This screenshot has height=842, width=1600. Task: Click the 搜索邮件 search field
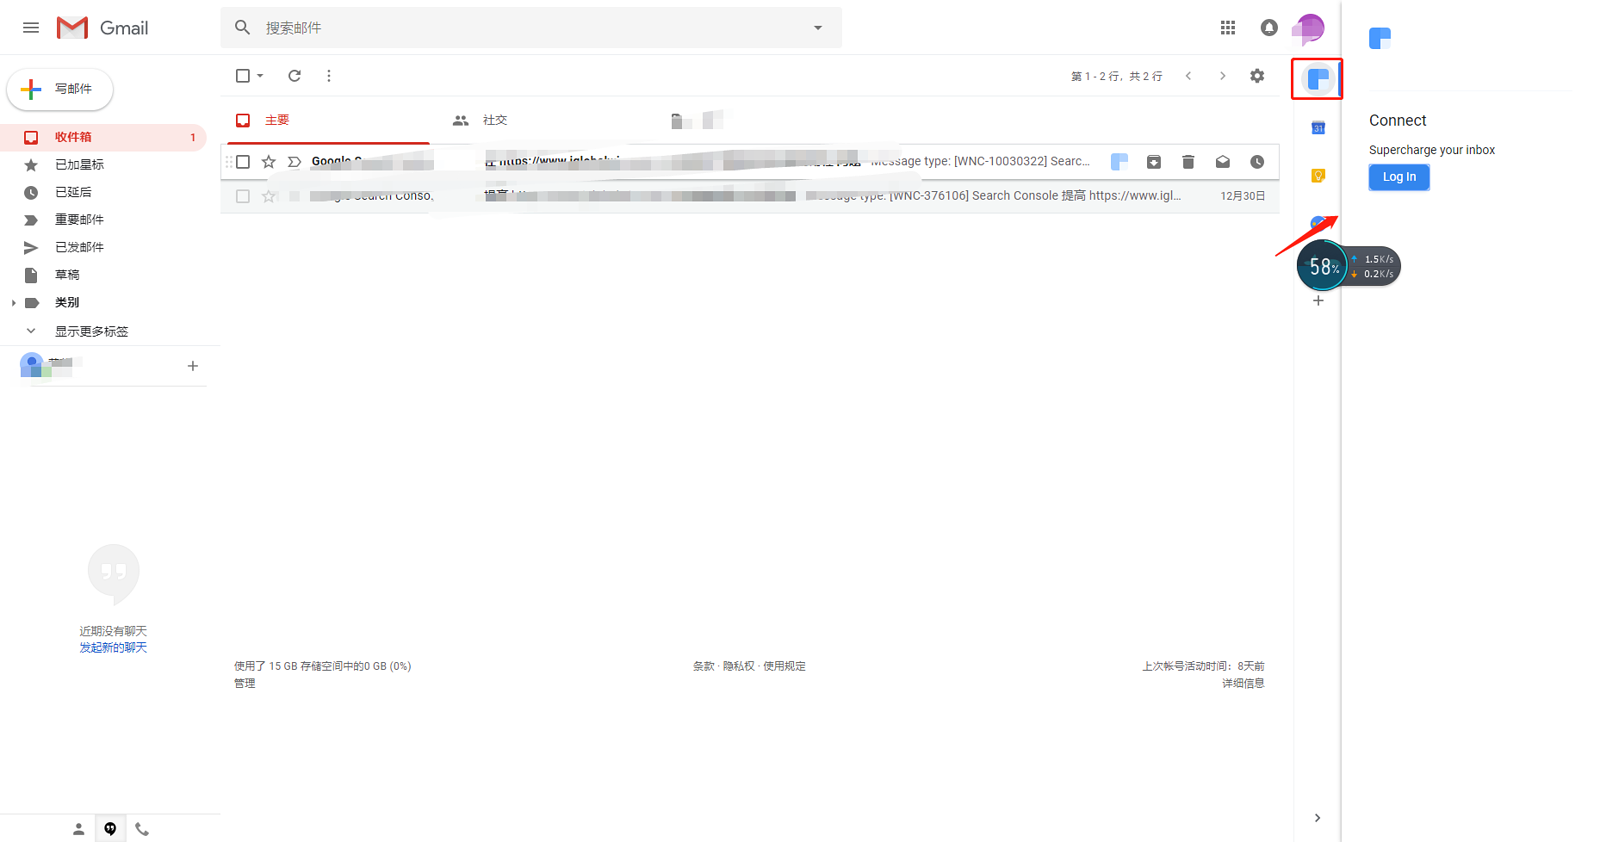click(x=531, y=28)
